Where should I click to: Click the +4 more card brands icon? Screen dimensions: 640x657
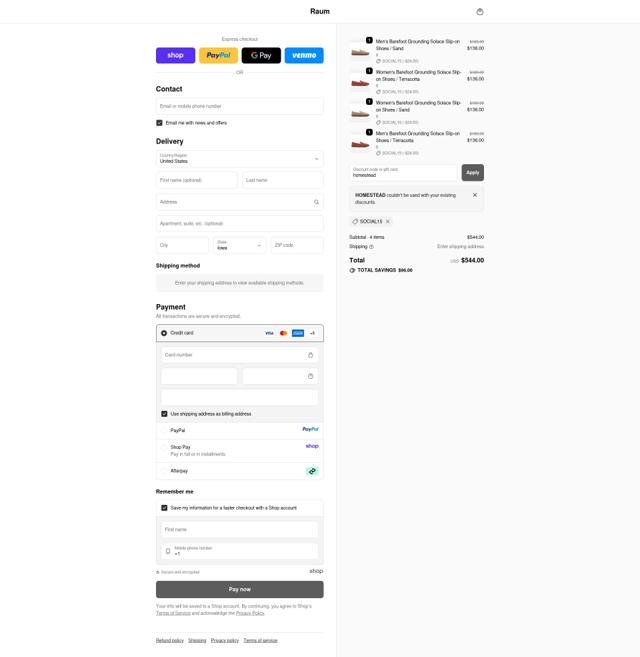click(312, 333)
